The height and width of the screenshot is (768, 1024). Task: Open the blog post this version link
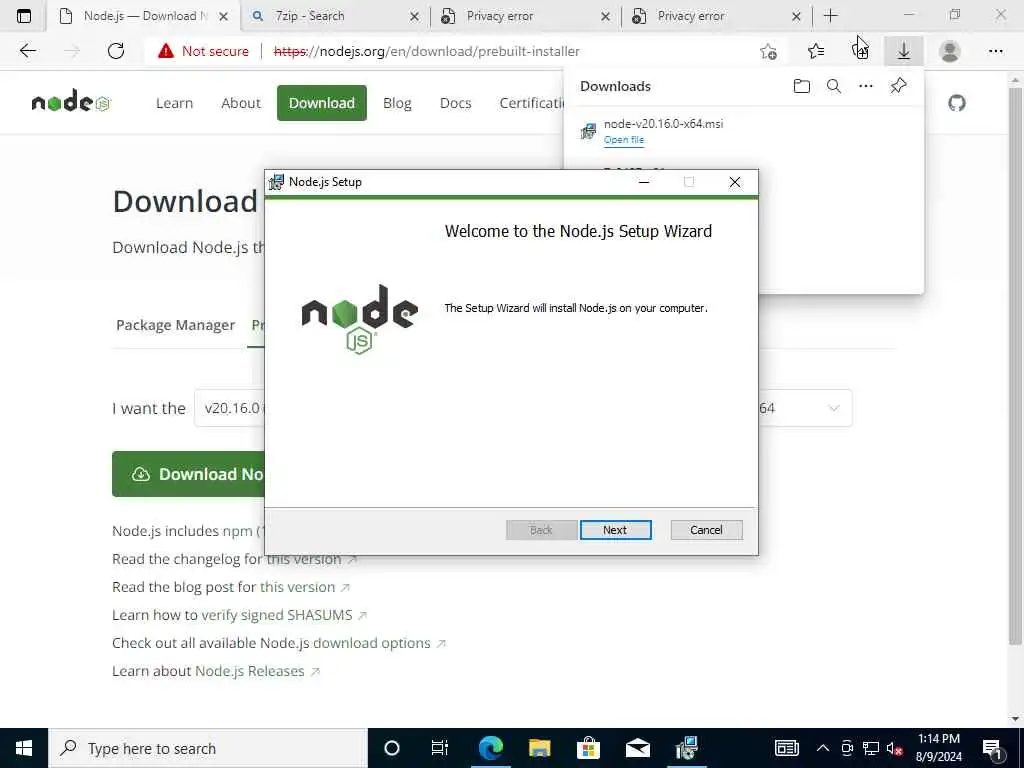click(305, 587)
